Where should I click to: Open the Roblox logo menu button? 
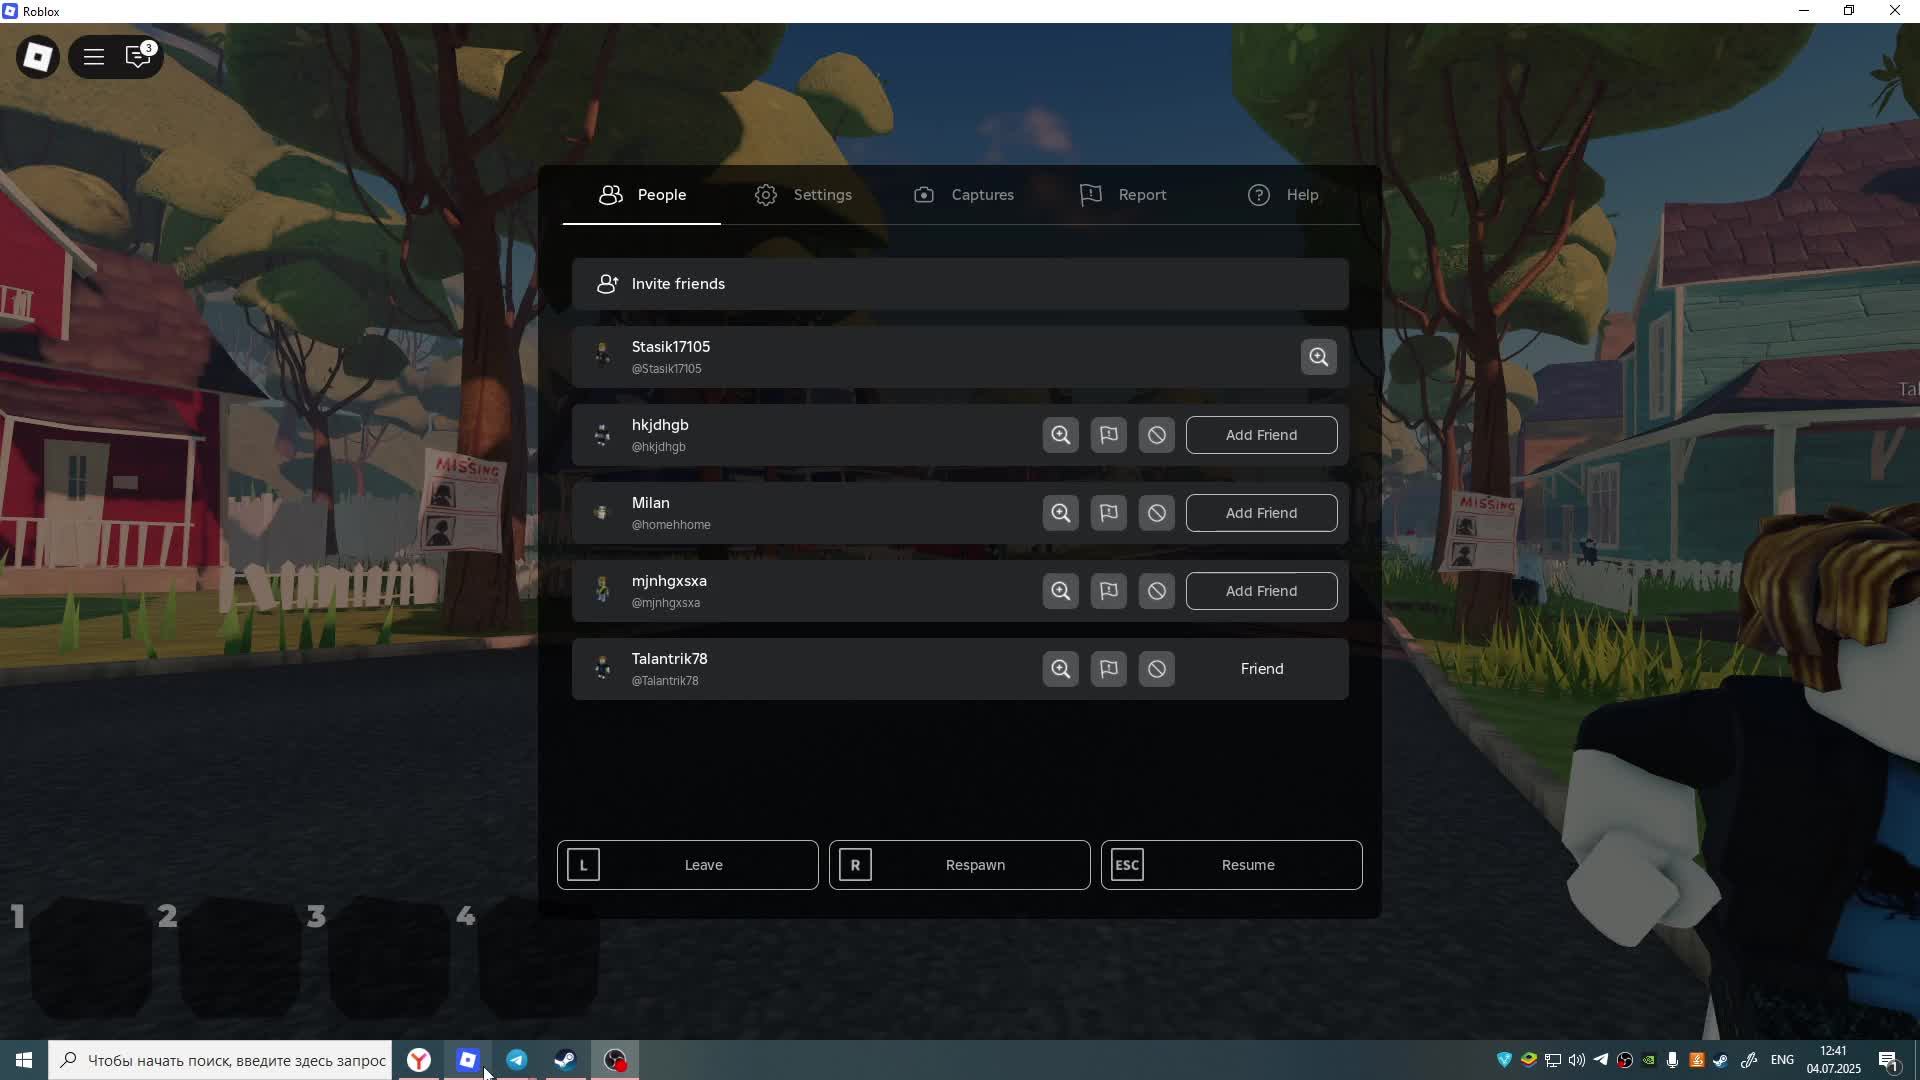[38, 57]
